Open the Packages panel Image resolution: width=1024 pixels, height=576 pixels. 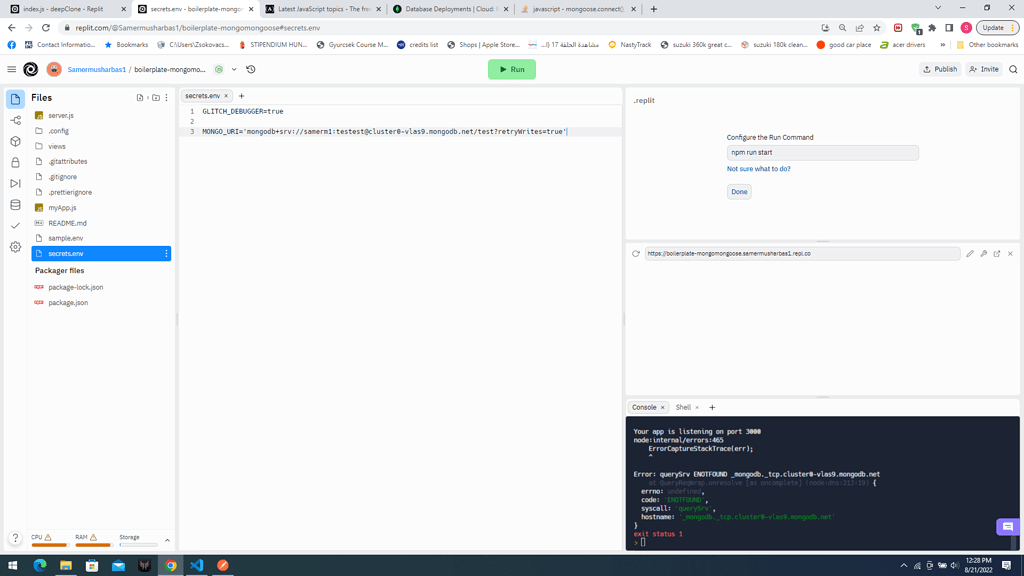tap(14, 139)
